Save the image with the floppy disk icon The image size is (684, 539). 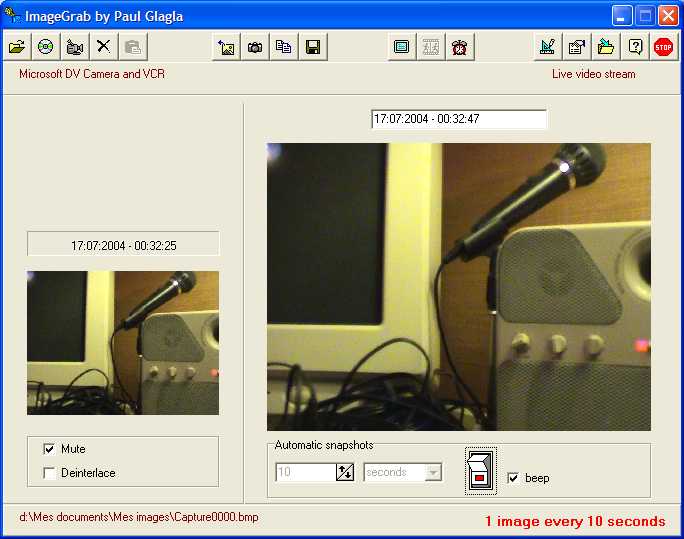tap(313, 46)
